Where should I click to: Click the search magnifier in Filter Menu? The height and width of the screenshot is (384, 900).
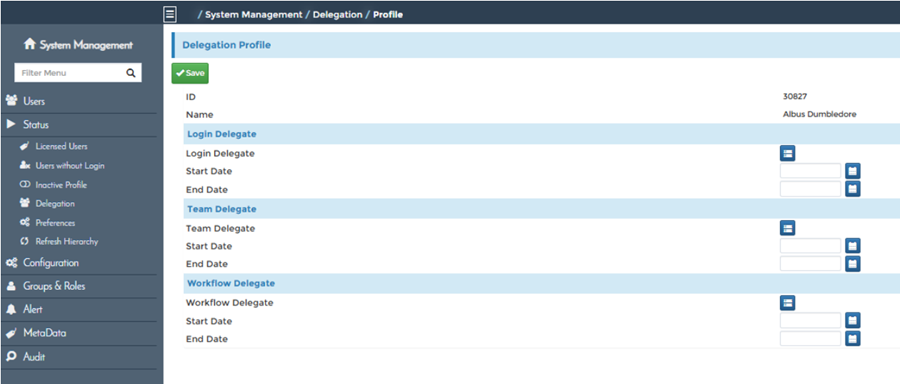click(x=131, y=73)
